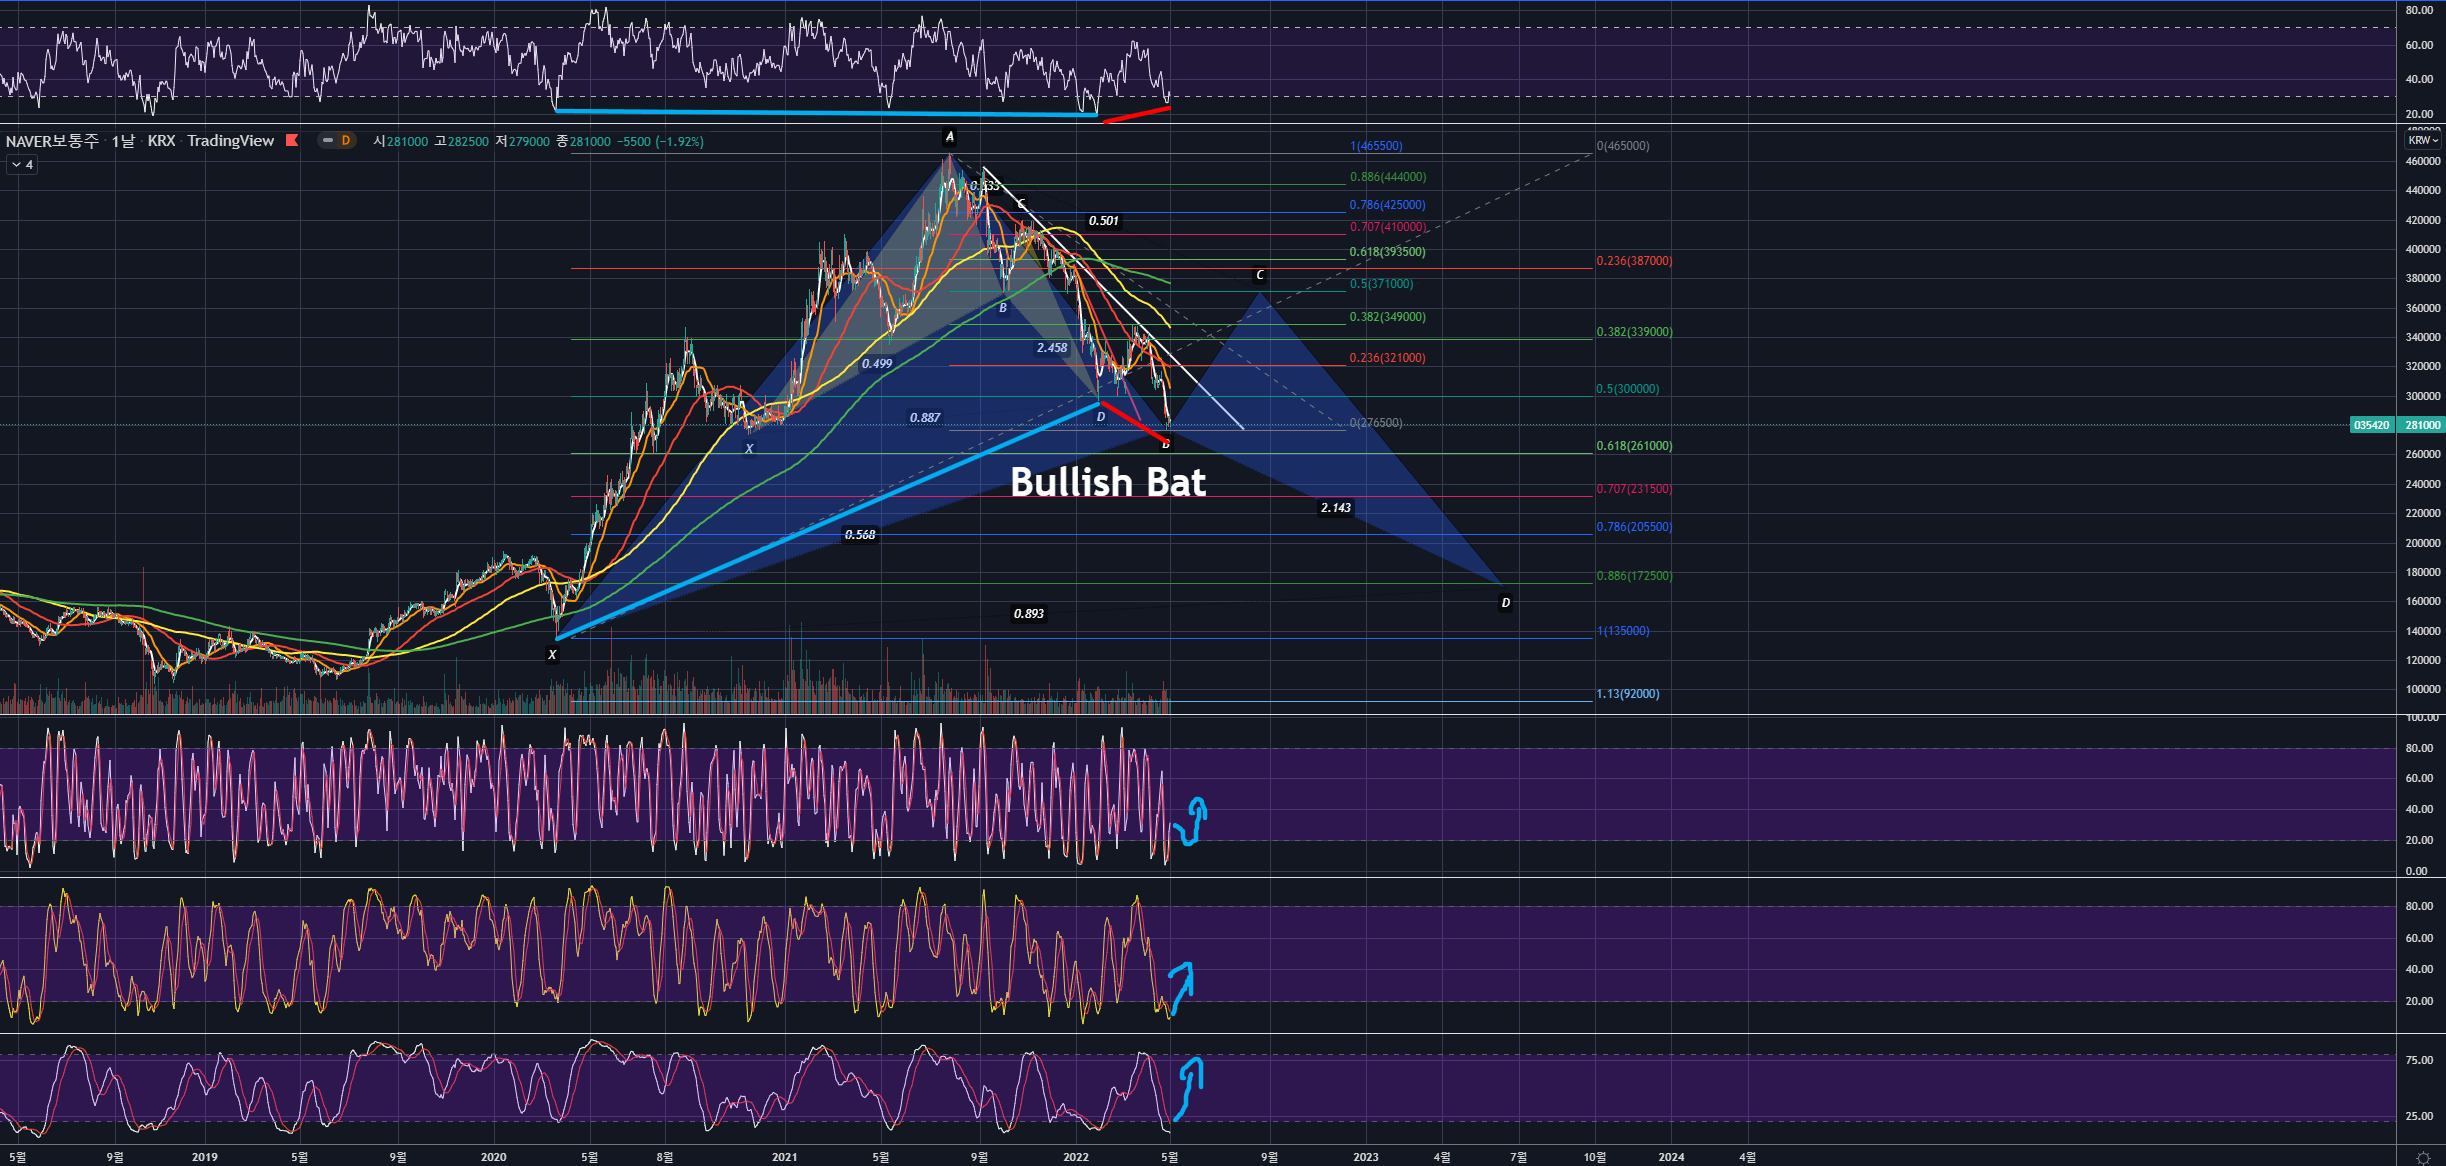Click the 0.618(261000) Fibonacci level label

pos(1633,446)
